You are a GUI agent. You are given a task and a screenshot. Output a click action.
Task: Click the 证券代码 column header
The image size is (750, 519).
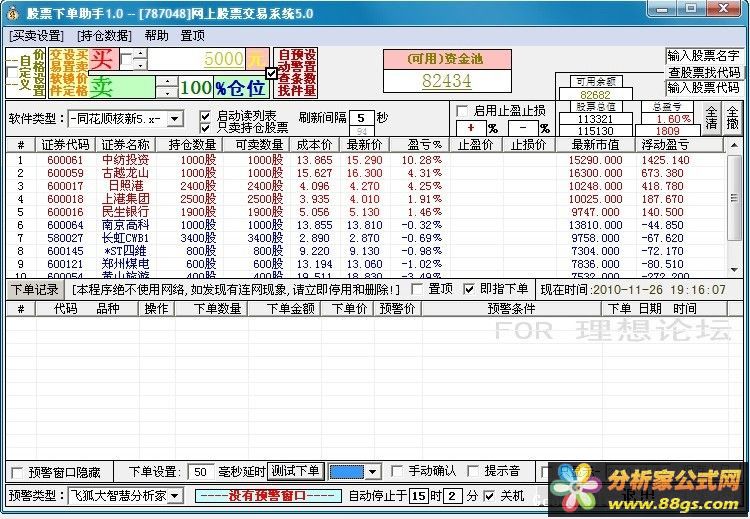pyautogui.click(x=65, y=144)
